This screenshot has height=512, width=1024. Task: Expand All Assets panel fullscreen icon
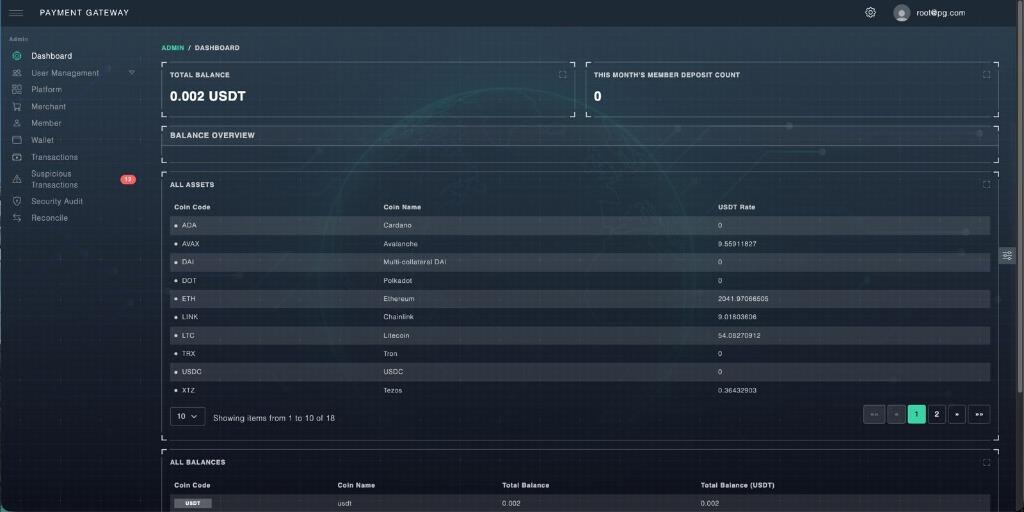point(986,184)
